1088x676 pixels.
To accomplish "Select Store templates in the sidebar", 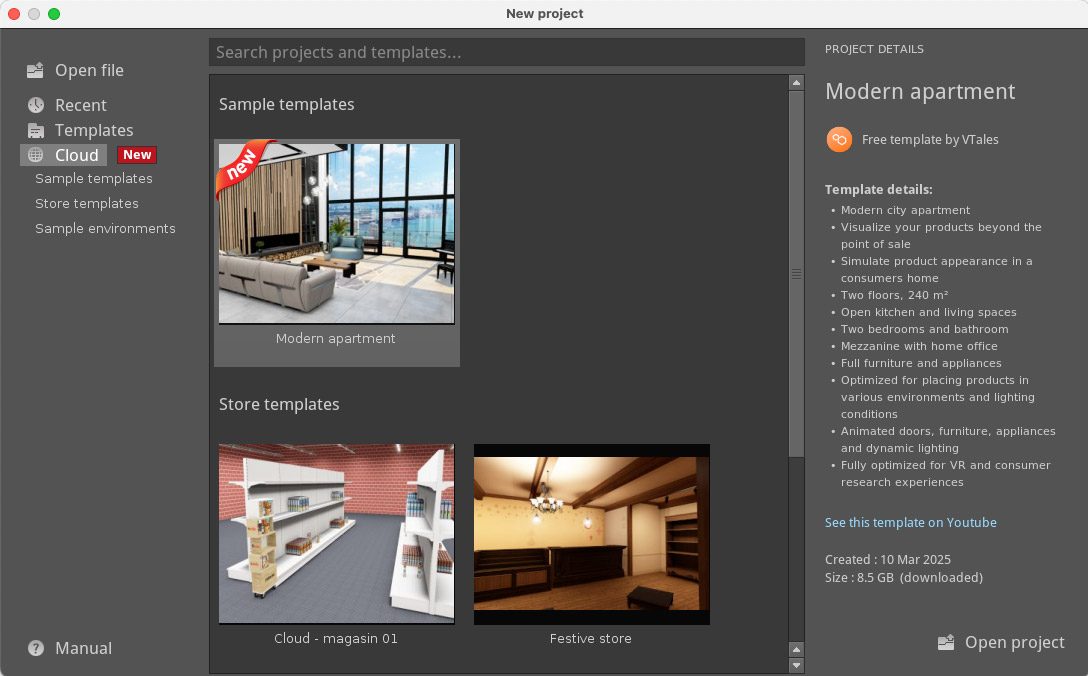I will point(87,204).
